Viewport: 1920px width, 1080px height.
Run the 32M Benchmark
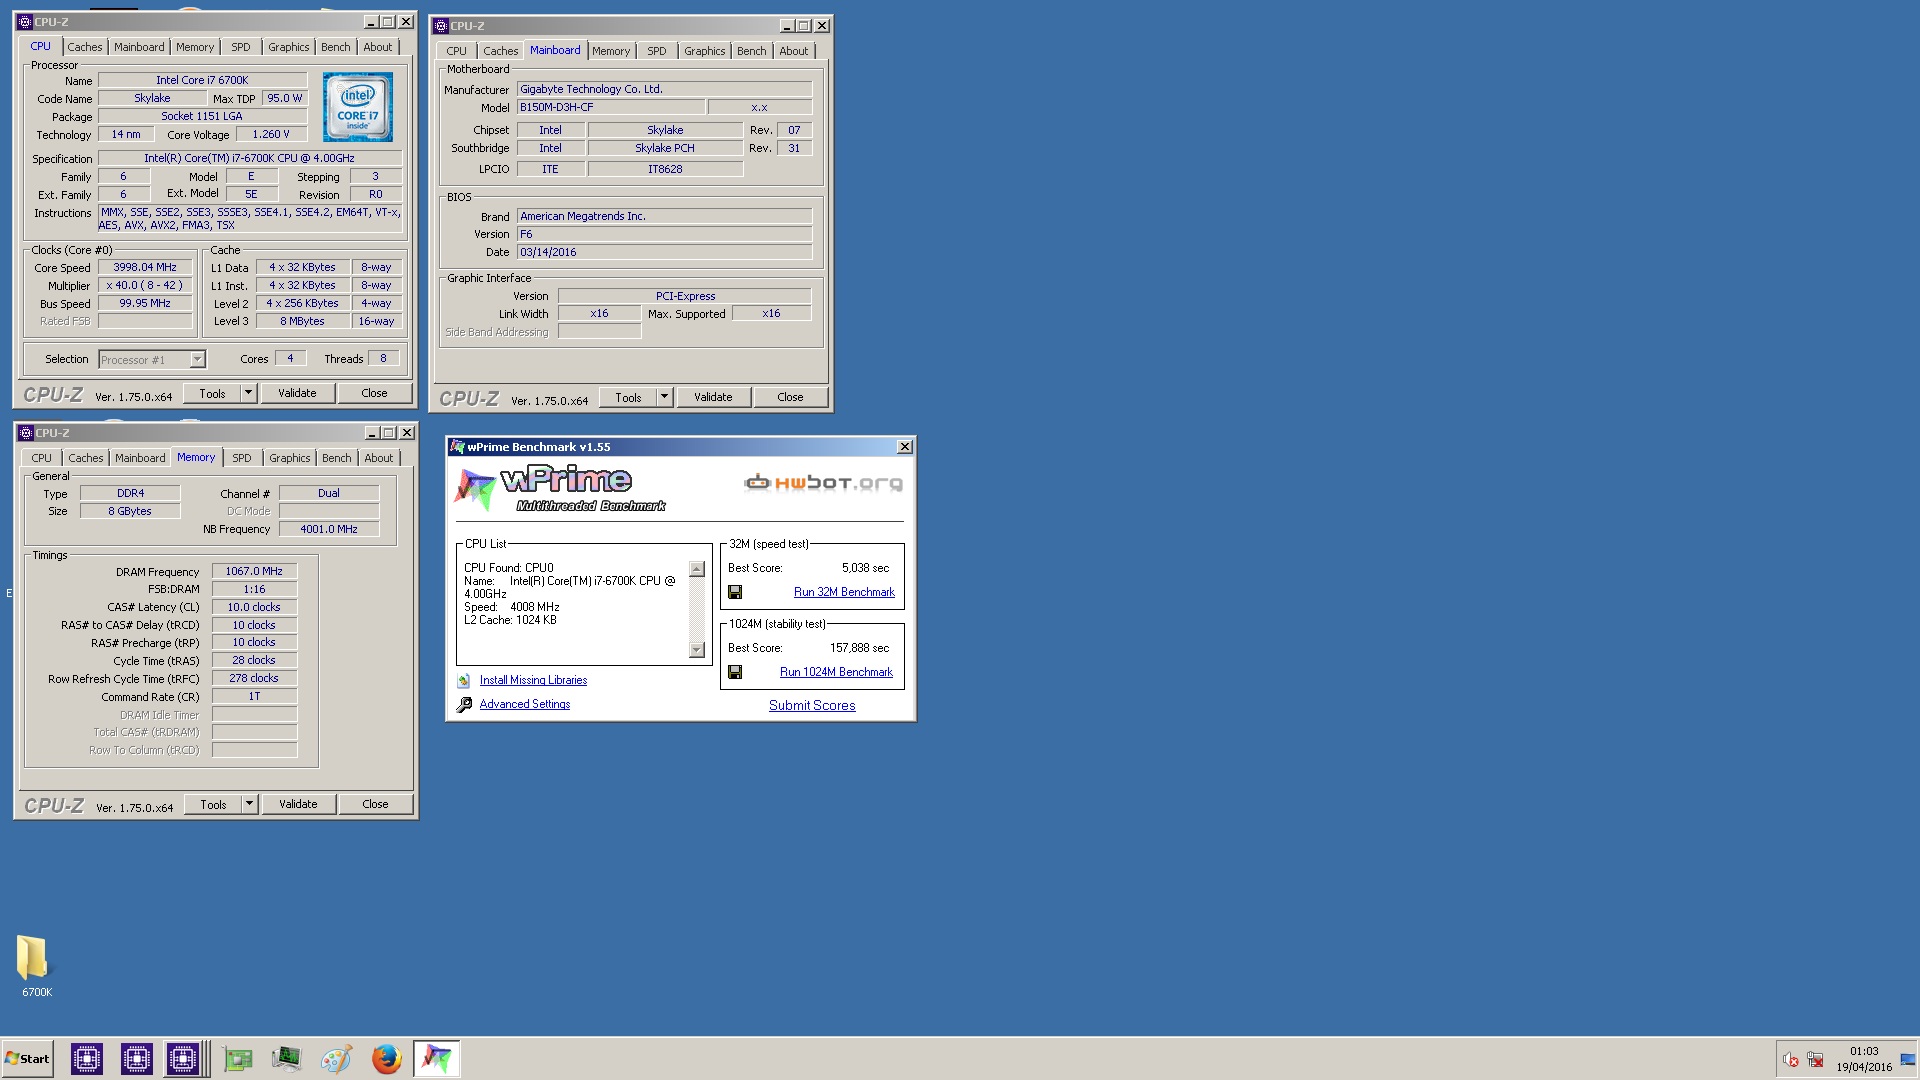coord(844,592)
